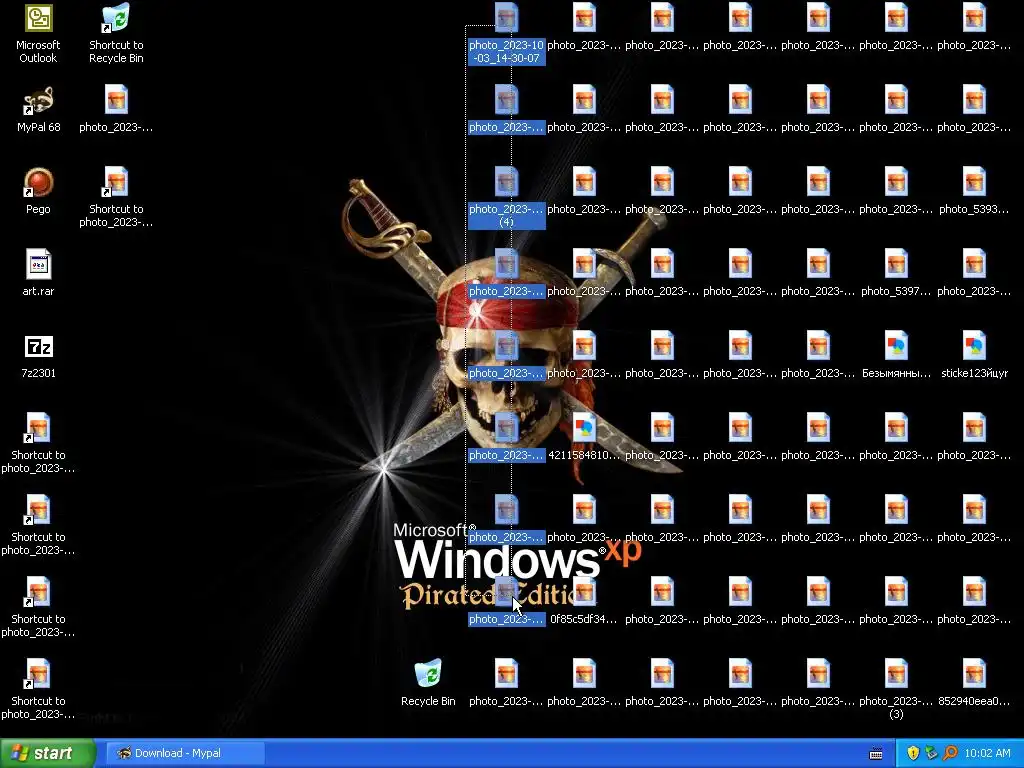Viewport: 1024px width, 768px height.
Task: Click the yellow security shield tray icon
Action: point(913,753)
